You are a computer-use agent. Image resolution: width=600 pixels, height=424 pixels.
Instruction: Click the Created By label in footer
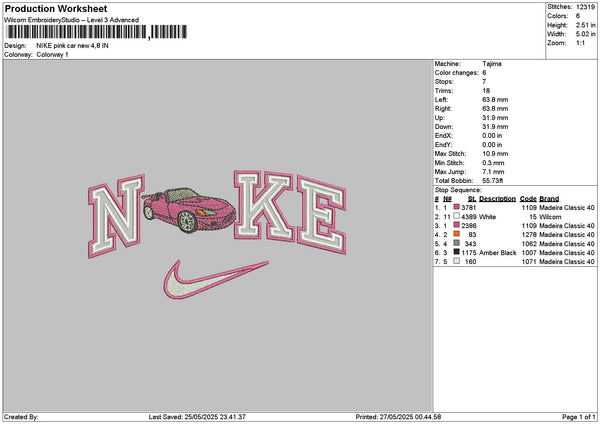pos(21,417)
